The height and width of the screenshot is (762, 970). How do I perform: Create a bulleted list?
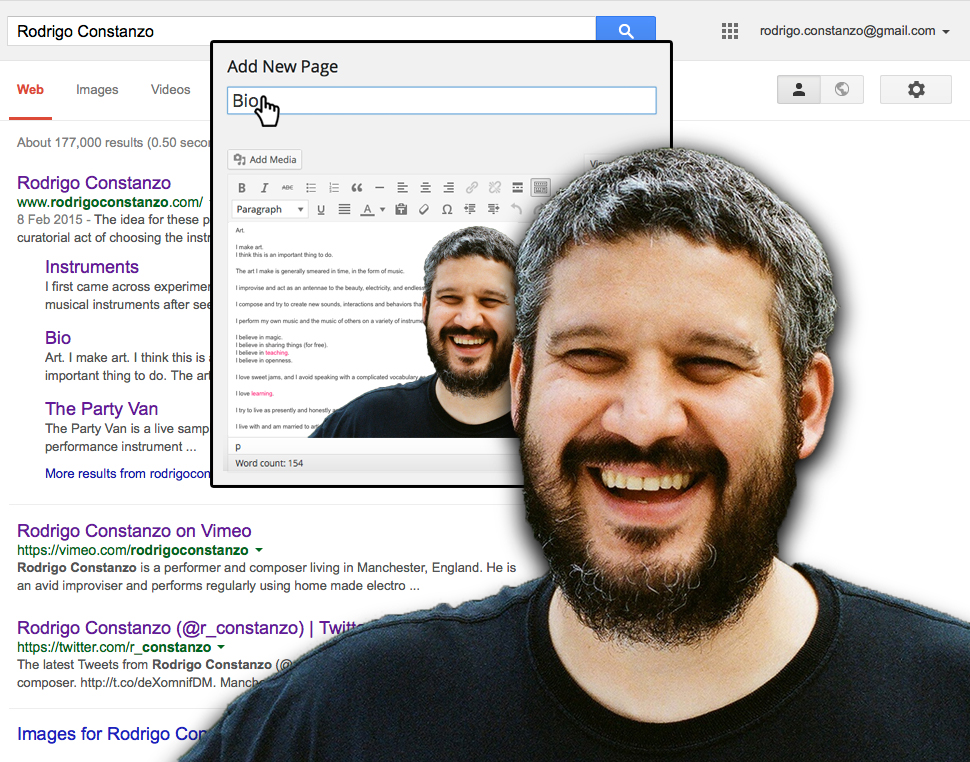(311, 188)
